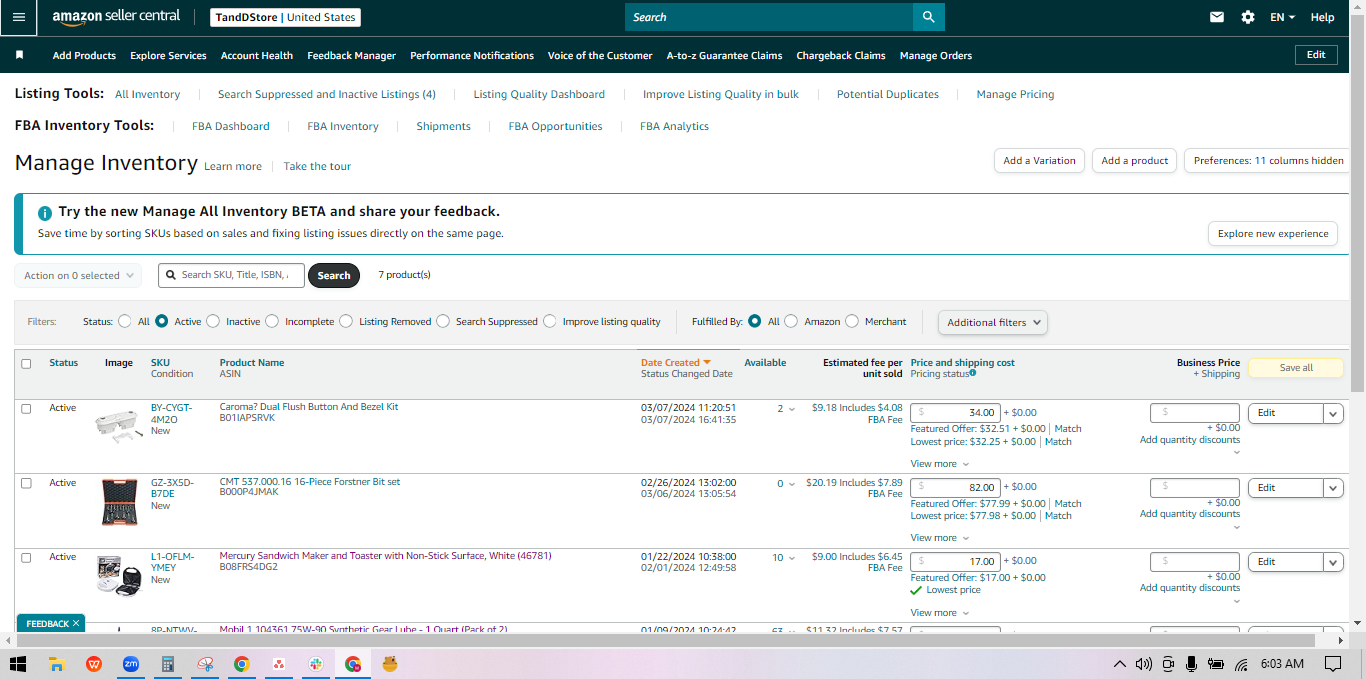Open the FBA Dashboard tab

tap(231, 126)
